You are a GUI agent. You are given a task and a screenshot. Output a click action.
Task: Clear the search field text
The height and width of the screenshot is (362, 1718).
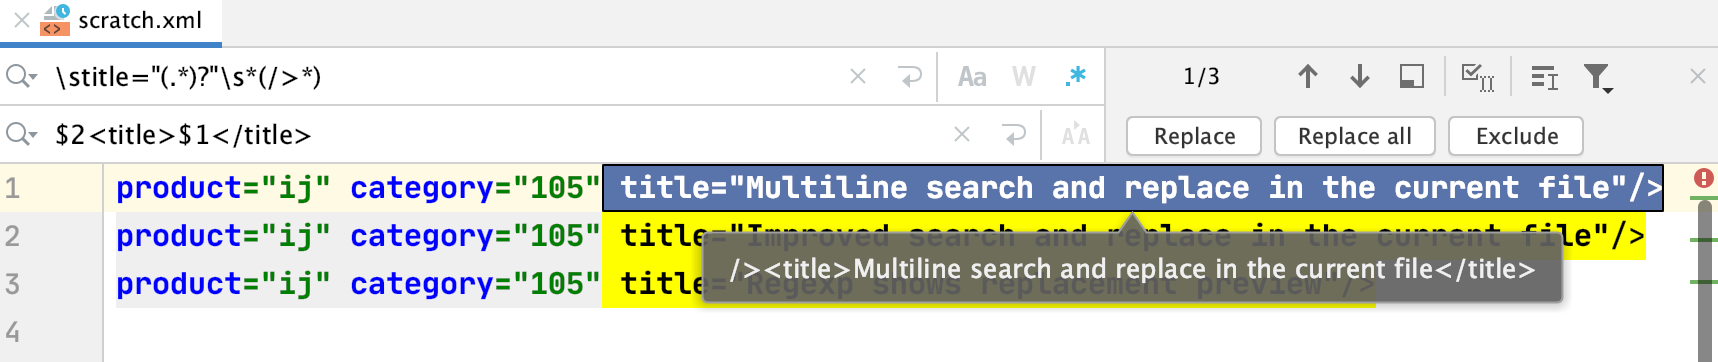click(858, 76)
